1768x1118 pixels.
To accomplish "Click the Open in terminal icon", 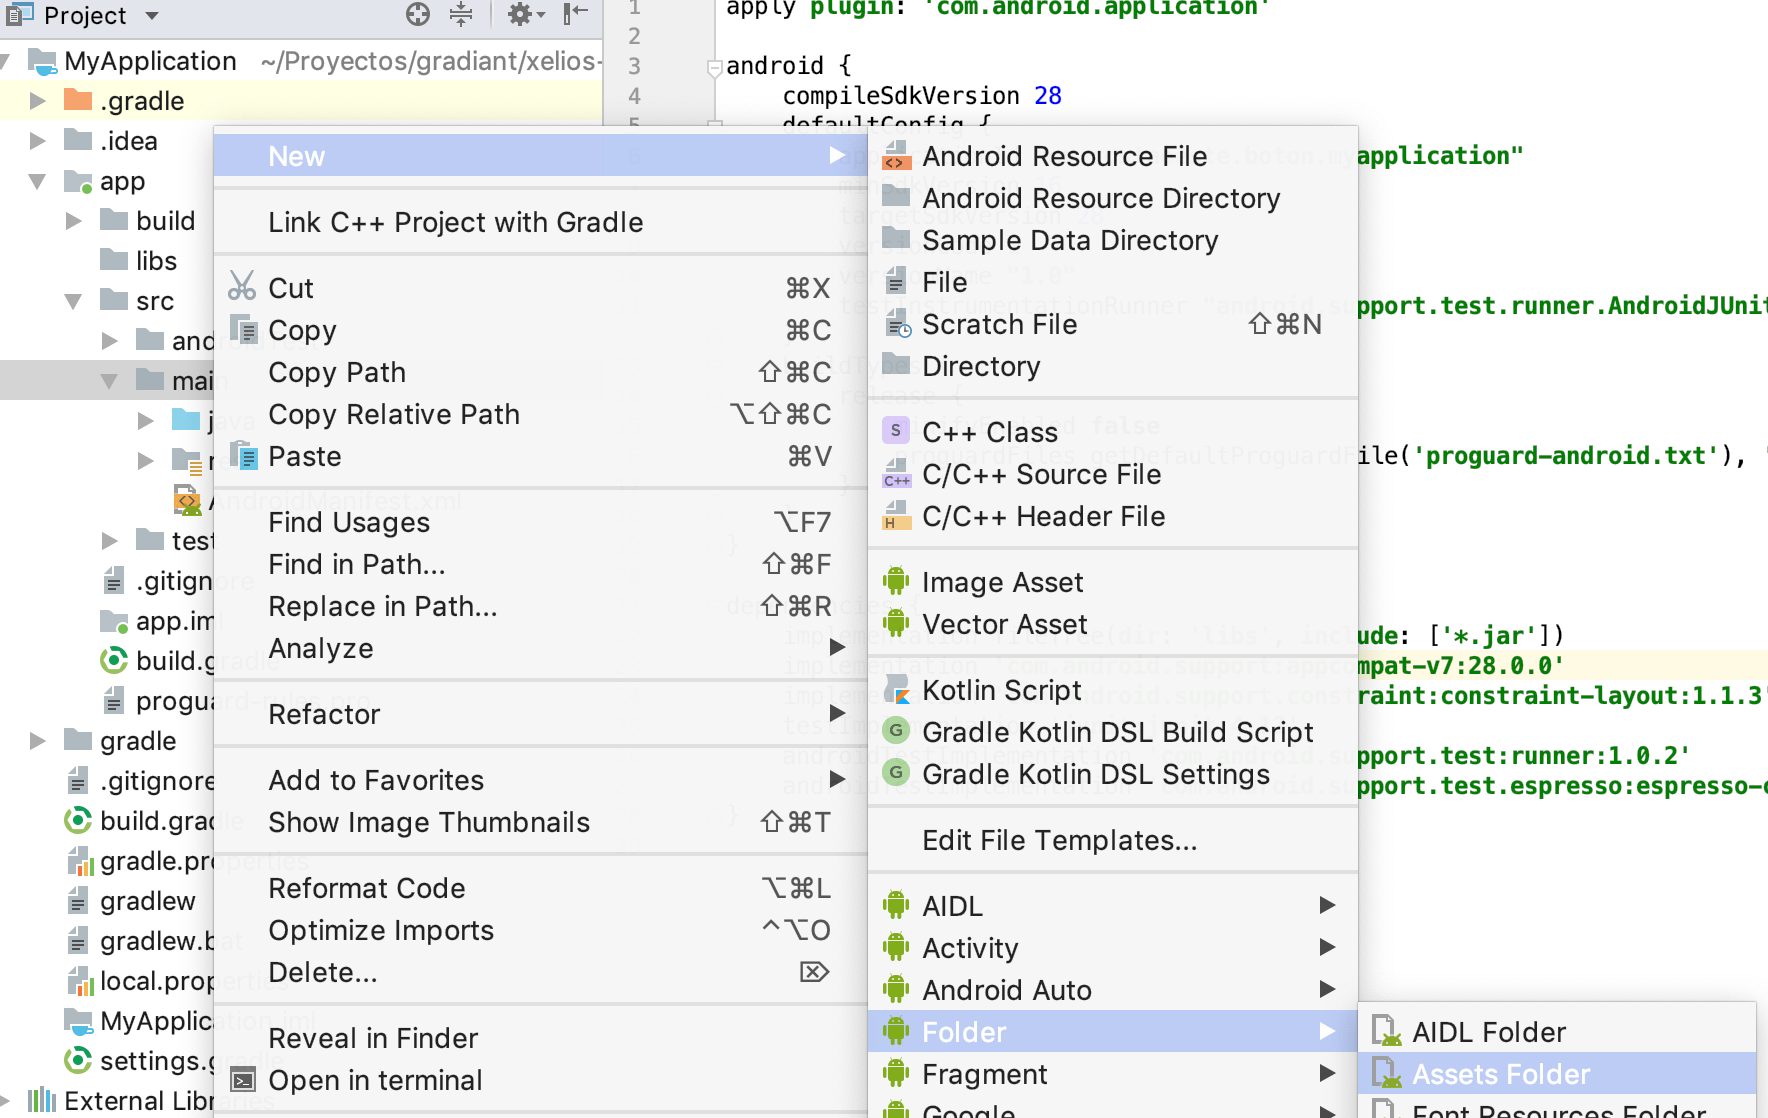I will click(x=242, y=1080).
